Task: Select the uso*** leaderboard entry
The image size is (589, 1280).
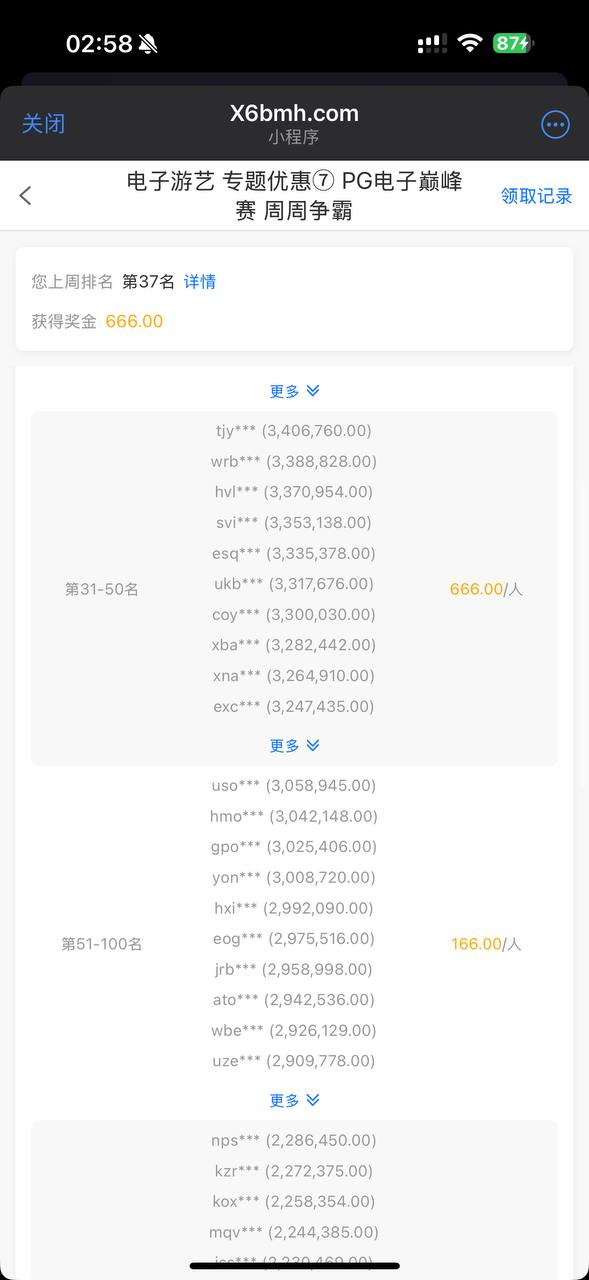Action: (294, 785)
